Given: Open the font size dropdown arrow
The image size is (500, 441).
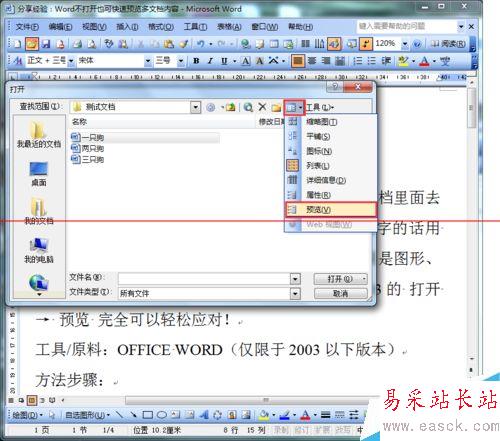Looking at the screenshot, I should pyautogui.click(x=180, y=61).
